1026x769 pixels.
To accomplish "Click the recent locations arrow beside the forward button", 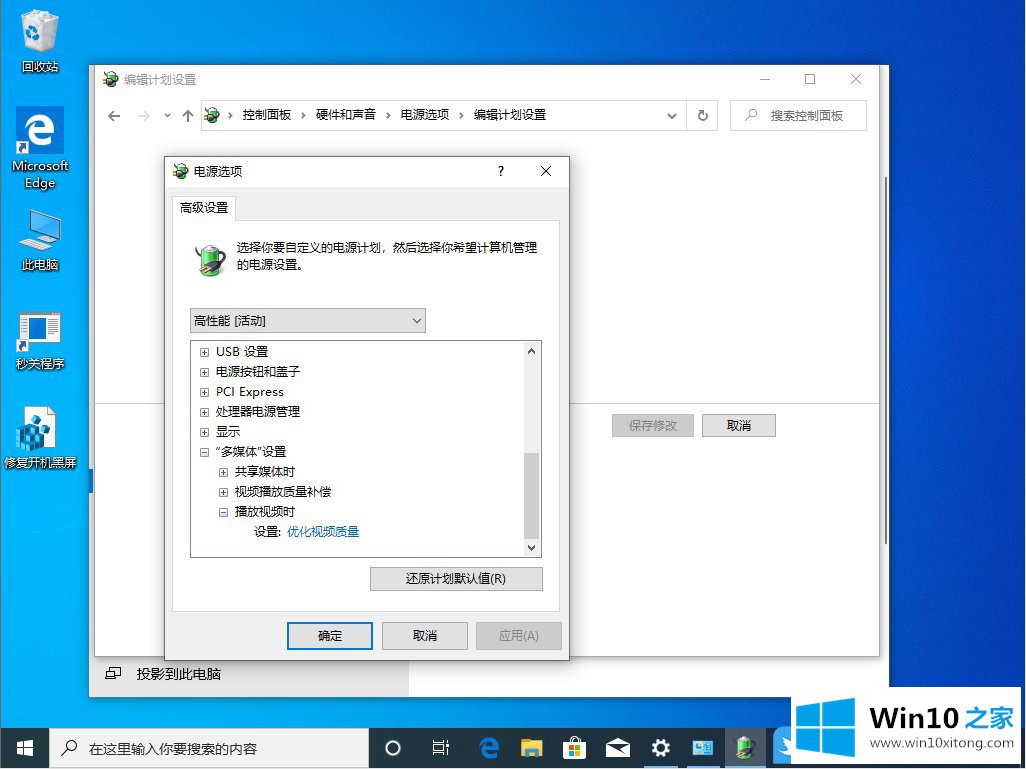I will click(x=168, y=116).
